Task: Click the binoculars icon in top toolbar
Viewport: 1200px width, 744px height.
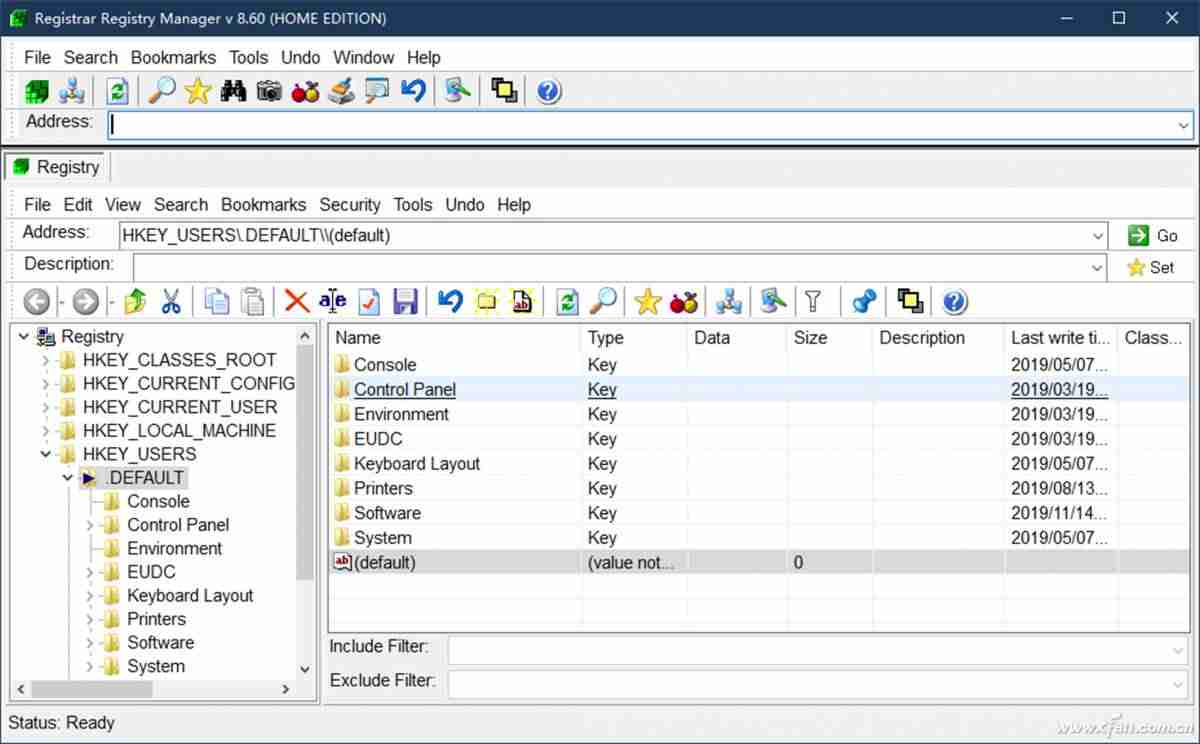Action: coord(234,92)
